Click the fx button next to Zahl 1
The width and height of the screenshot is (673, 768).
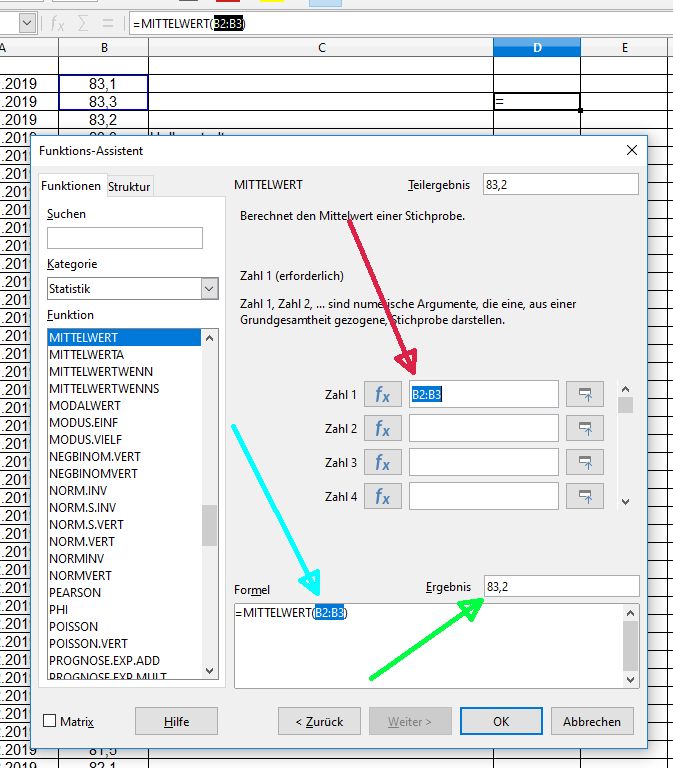tap(382, 395)
